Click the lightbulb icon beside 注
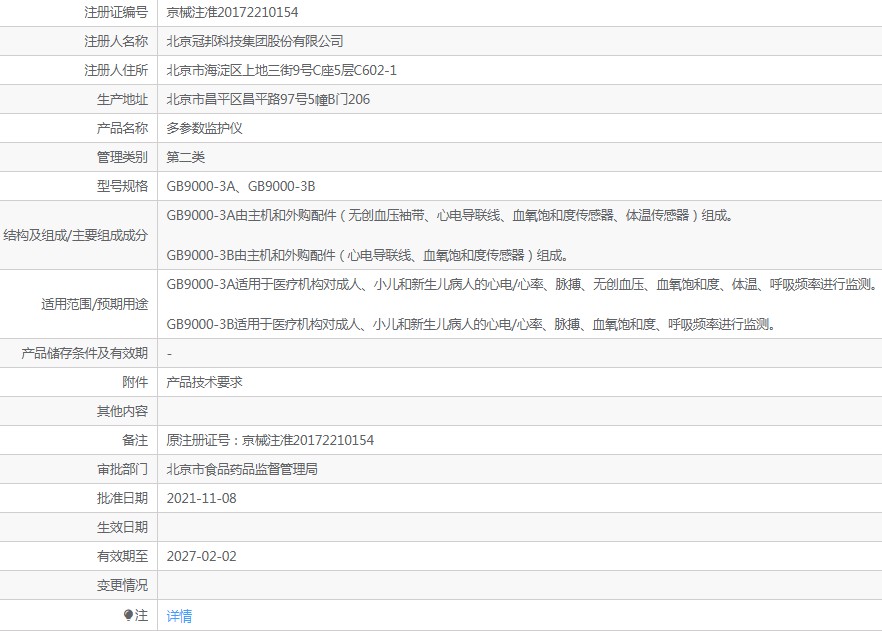 tap(128, 615)
